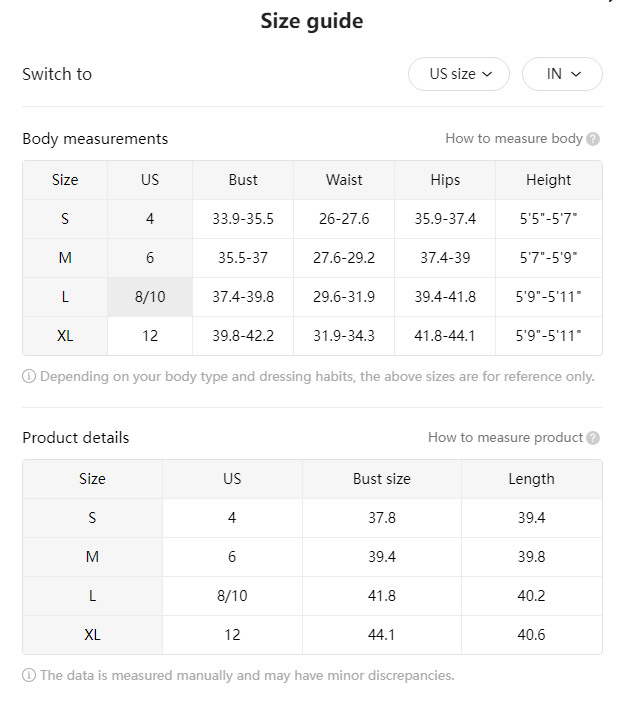
Task: Open the How to measure body link
Action: tap(514, 139)
